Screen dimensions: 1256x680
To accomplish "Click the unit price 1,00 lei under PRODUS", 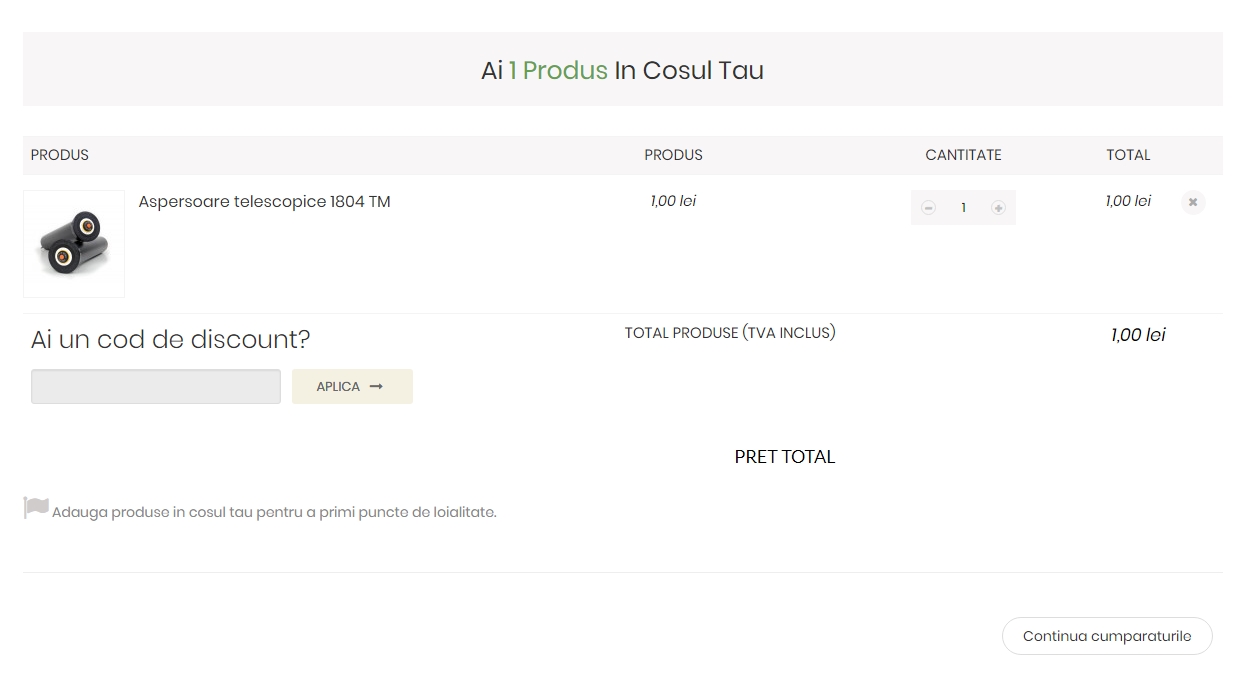I will (x=673, y=201).
